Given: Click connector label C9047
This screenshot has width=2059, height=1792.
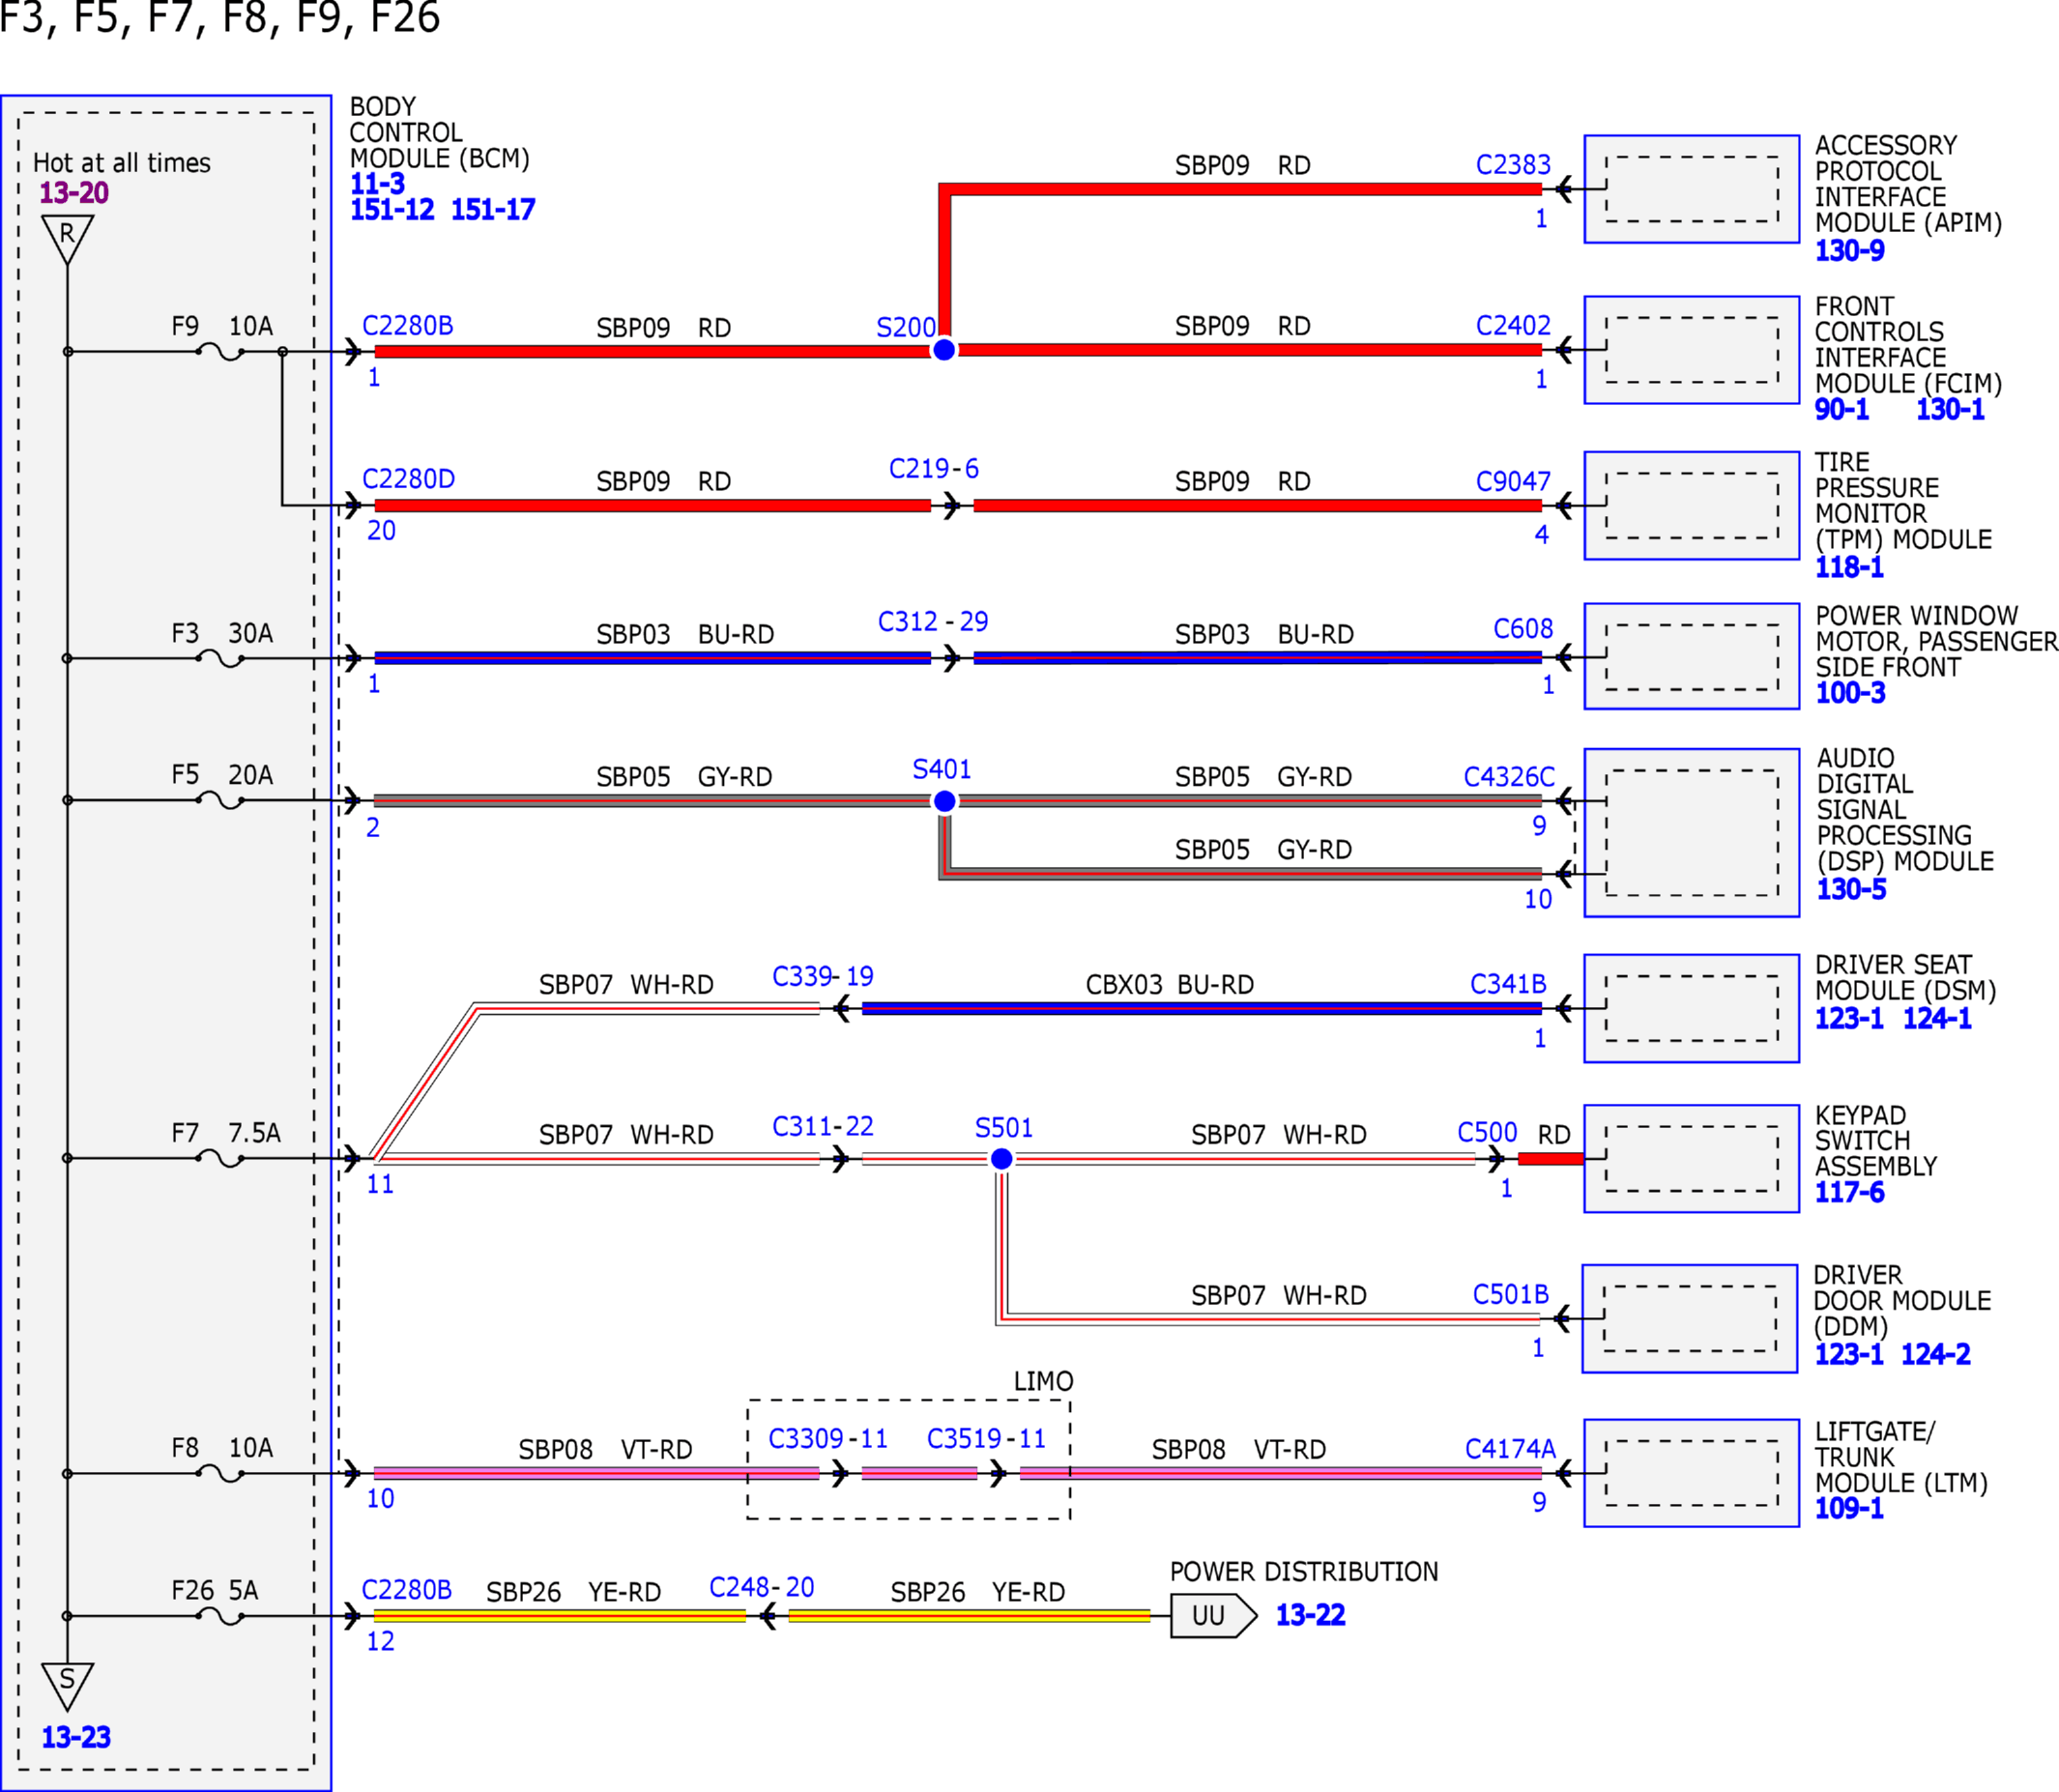Looking at the screenshot, I should click(1513, 482).
